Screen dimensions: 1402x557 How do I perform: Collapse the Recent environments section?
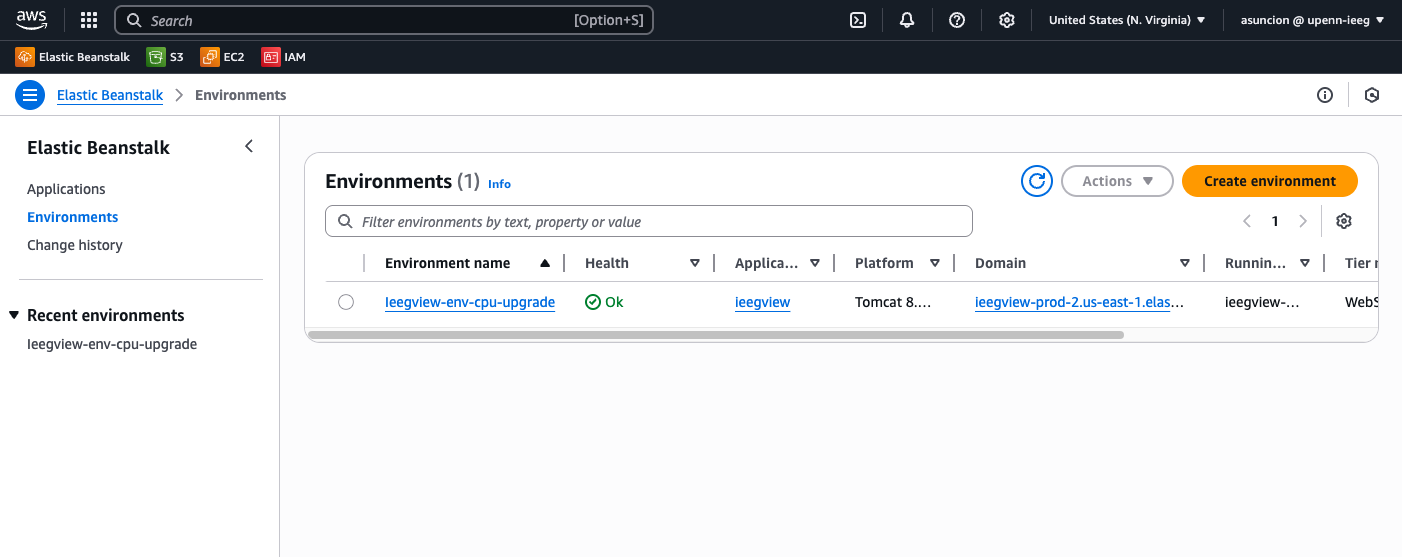[x=14, y=315]
